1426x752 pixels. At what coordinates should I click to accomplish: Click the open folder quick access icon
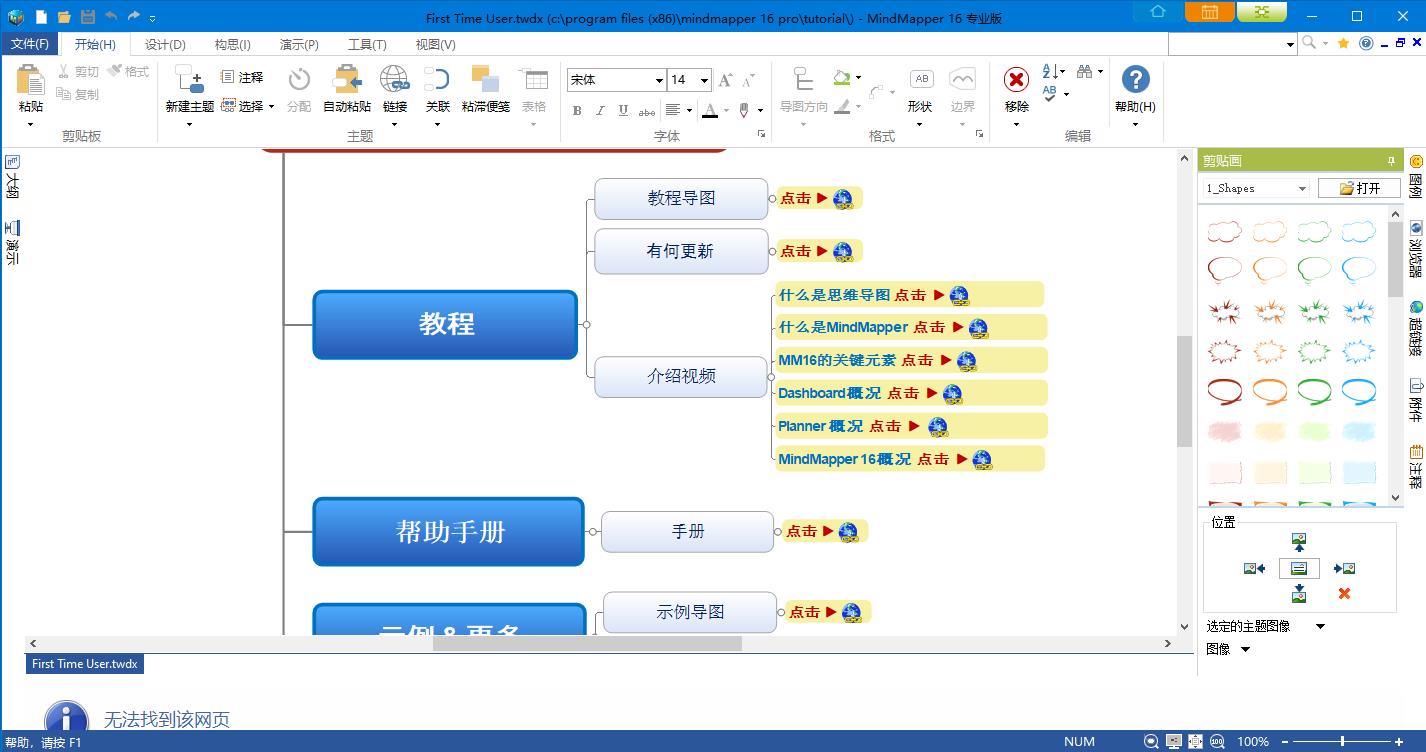click(64, 17)
